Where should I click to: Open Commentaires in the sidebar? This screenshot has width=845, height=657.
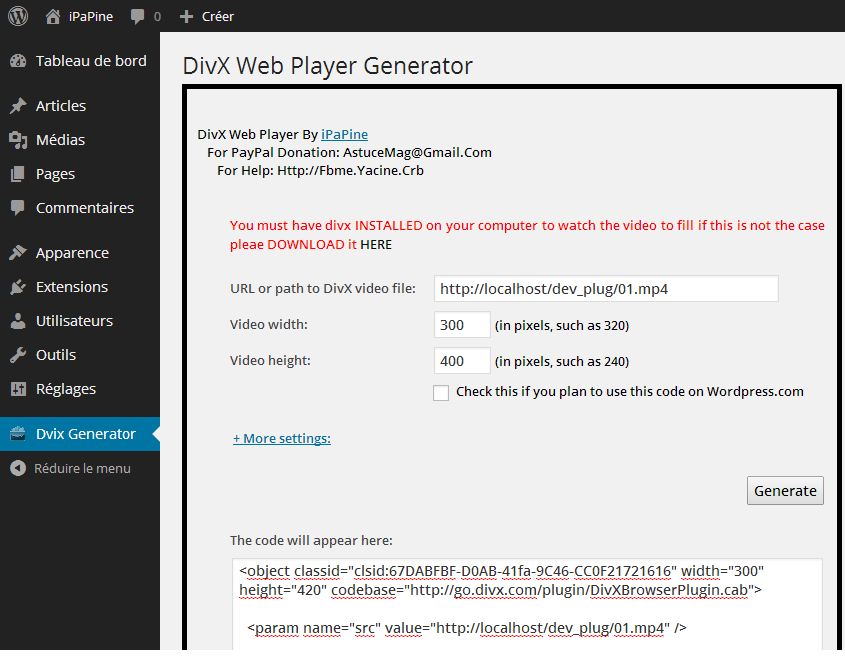[80, 208]
